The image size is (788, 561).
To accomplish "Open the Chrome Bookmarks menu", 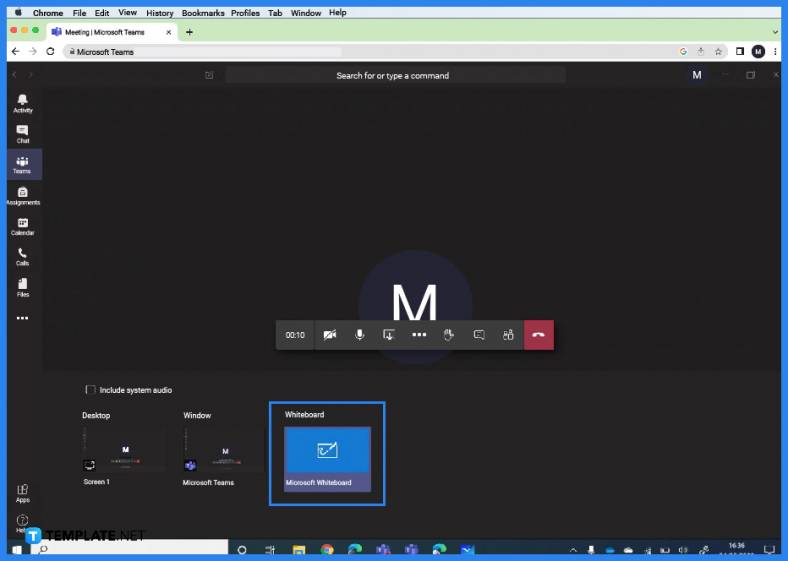I will pos(203,13).
